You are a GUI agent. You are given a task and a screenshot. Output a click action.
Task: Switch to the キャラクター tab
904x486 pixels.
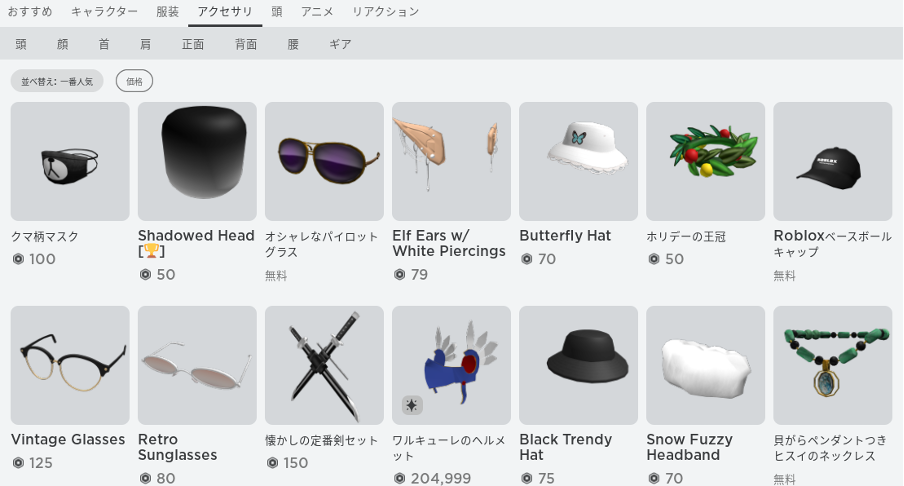[104, 12]
